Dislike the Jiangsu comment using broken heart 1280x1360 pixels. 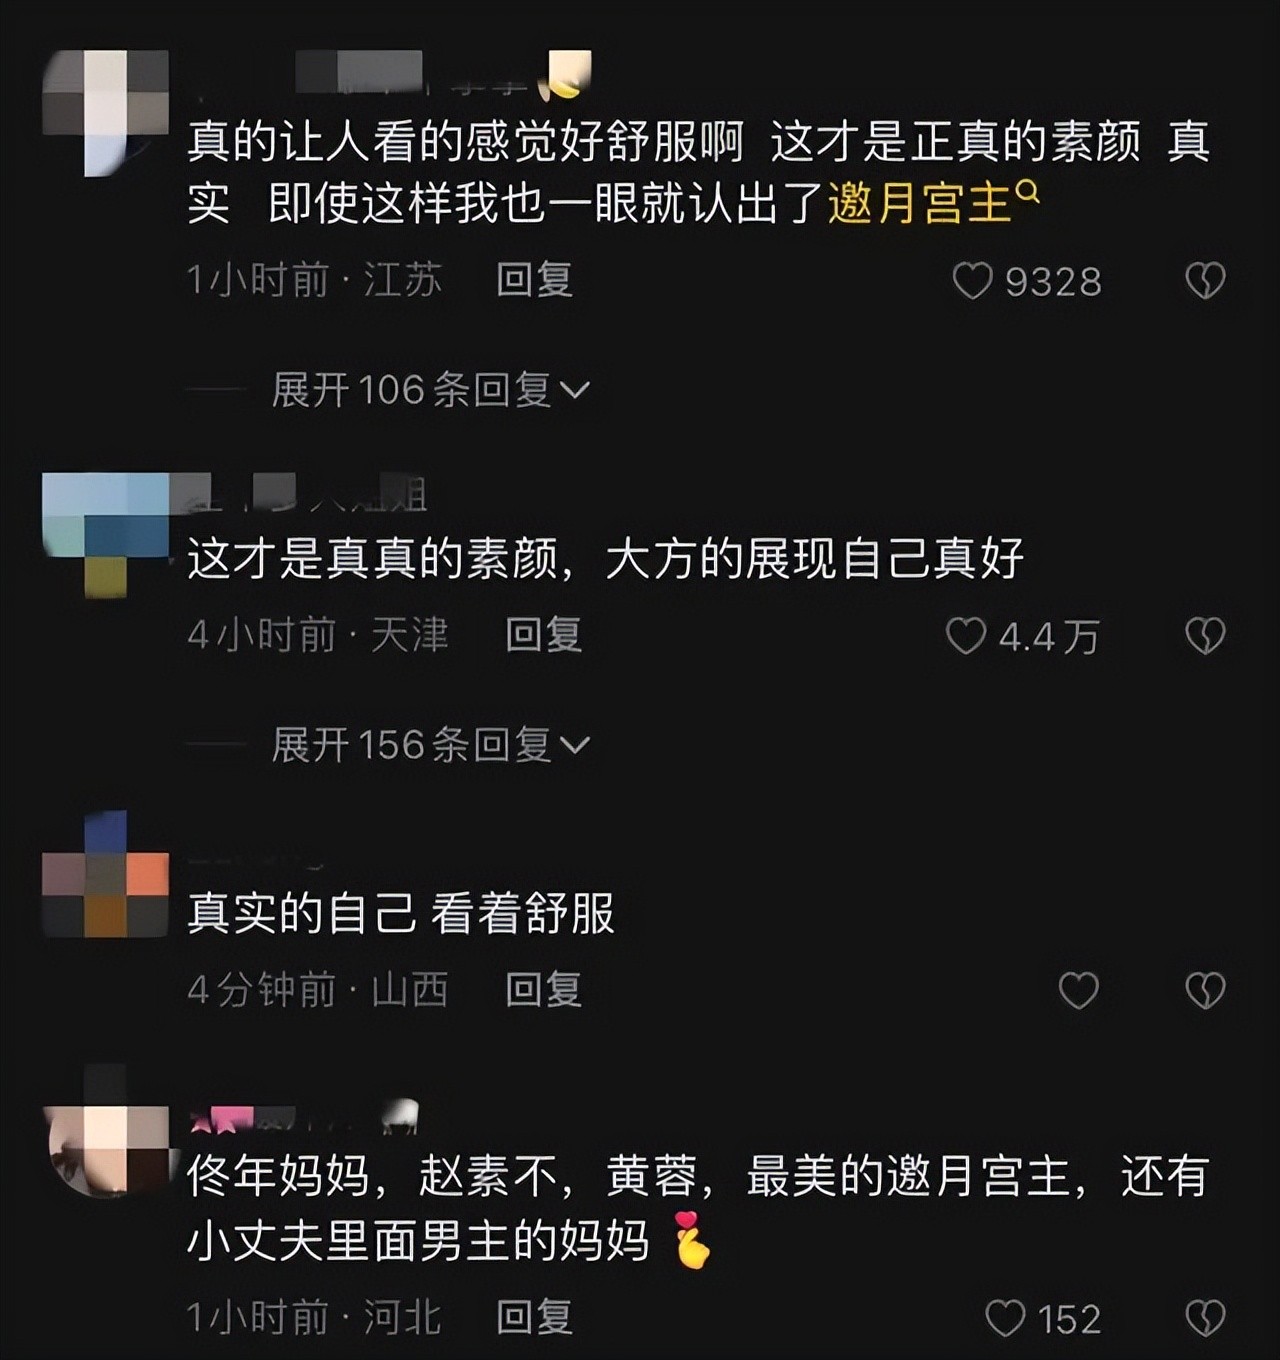tap(1205, 281)
